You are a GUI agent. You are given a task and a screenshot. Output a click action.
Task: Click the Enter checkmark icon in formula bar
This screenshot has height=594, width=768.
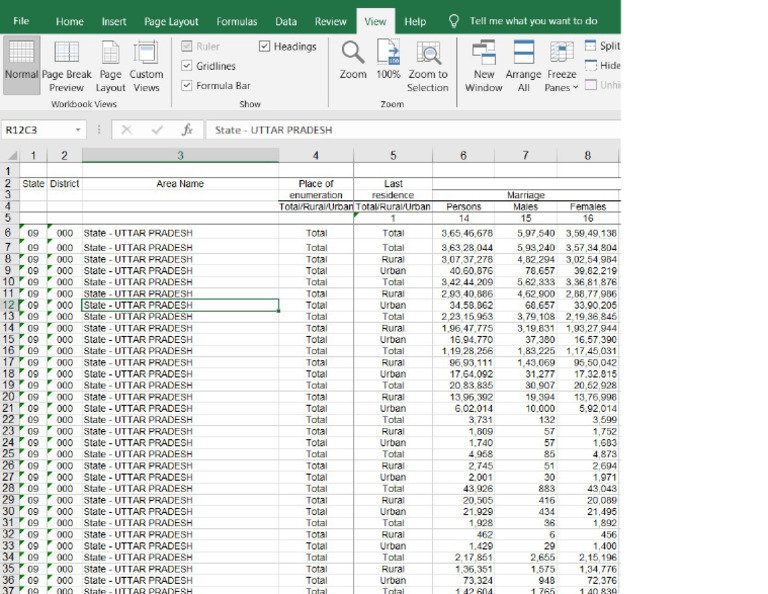point(157,130)
